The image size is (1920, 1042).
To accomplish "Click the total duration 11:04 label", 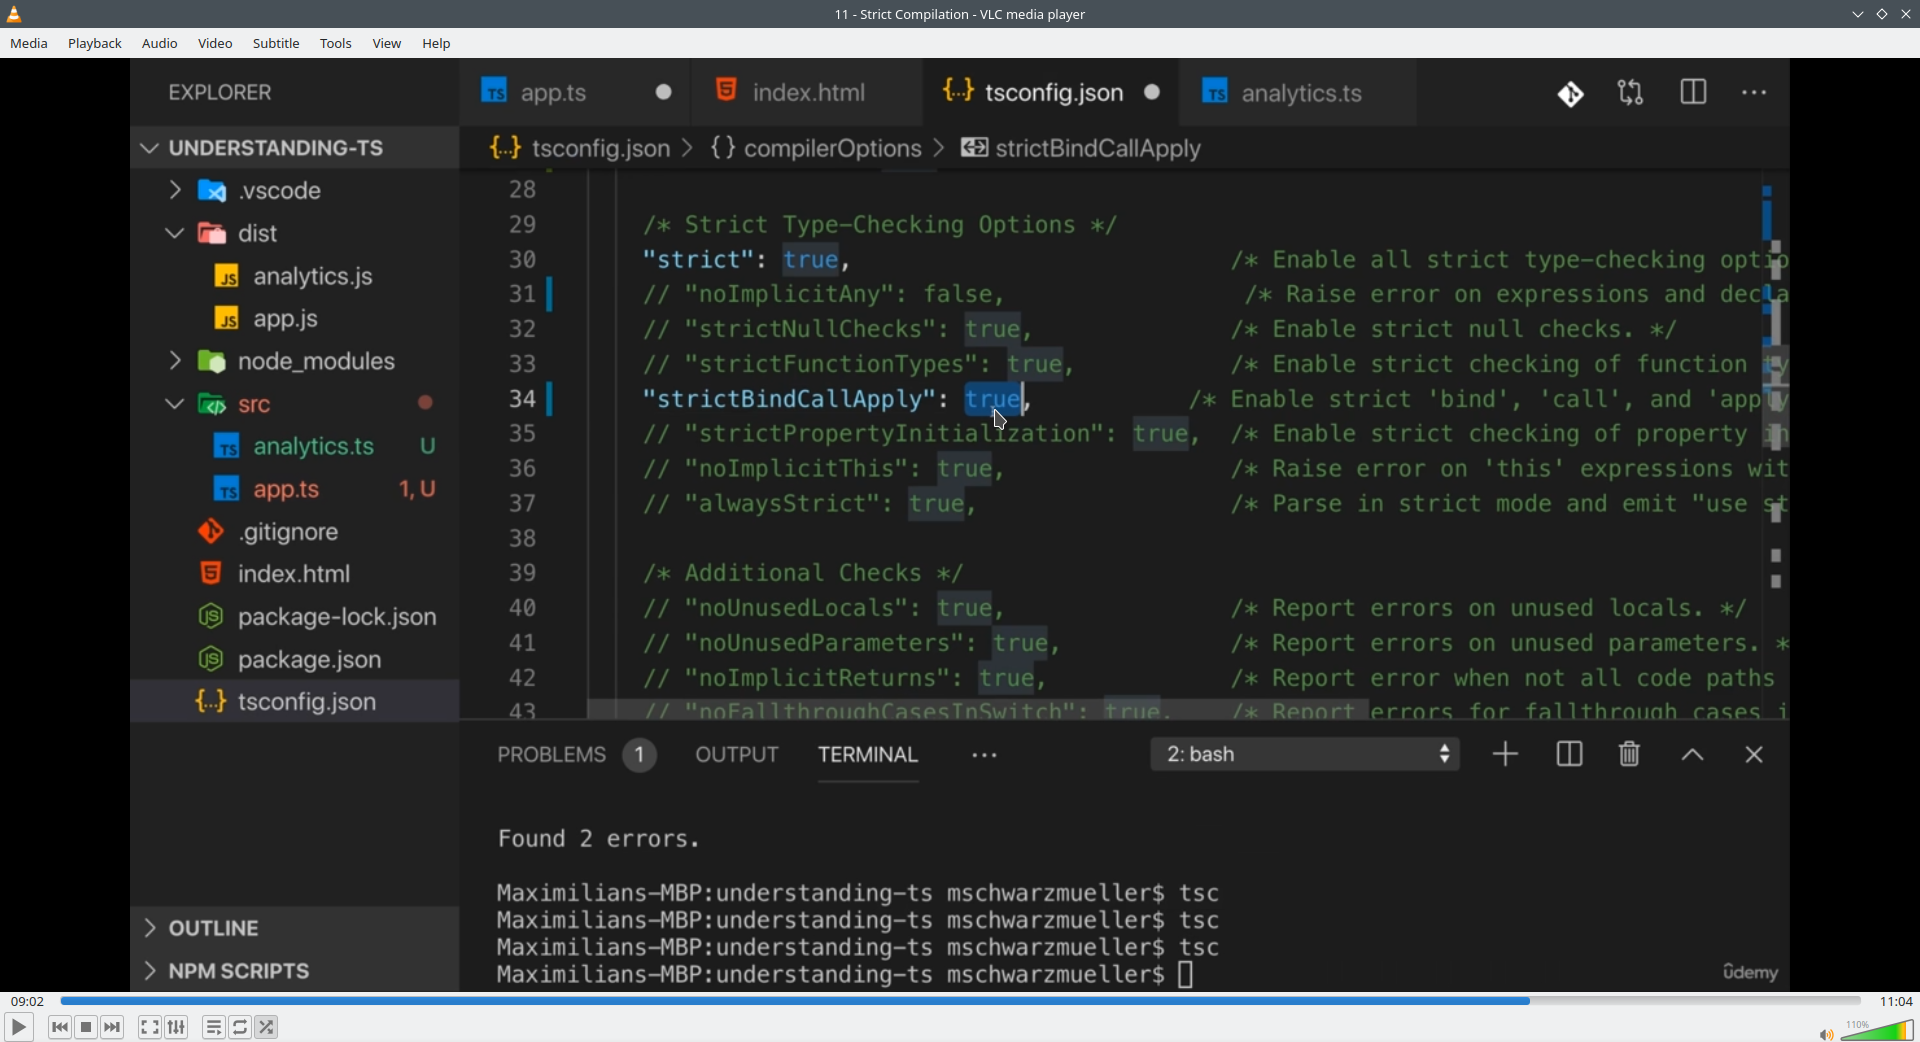I will pos(1896,1001).
